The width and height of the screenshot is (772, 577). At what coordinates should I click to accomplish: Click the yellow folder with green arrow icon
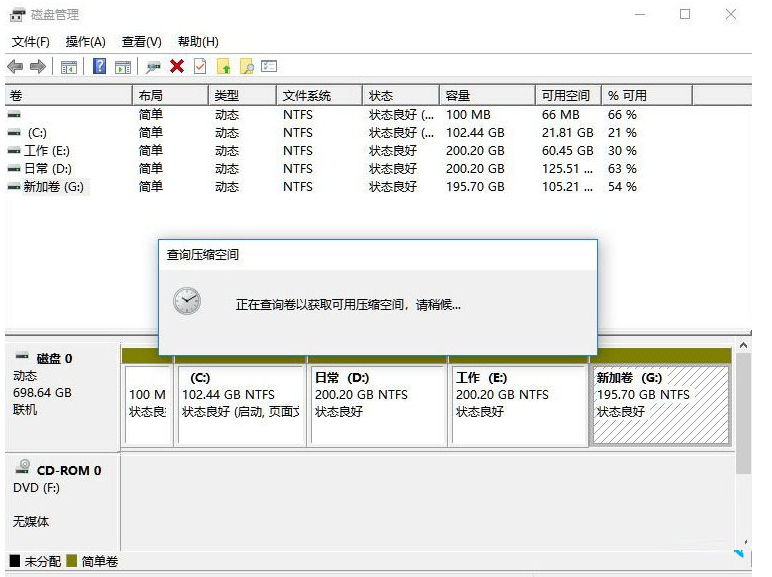pos(224,66)
